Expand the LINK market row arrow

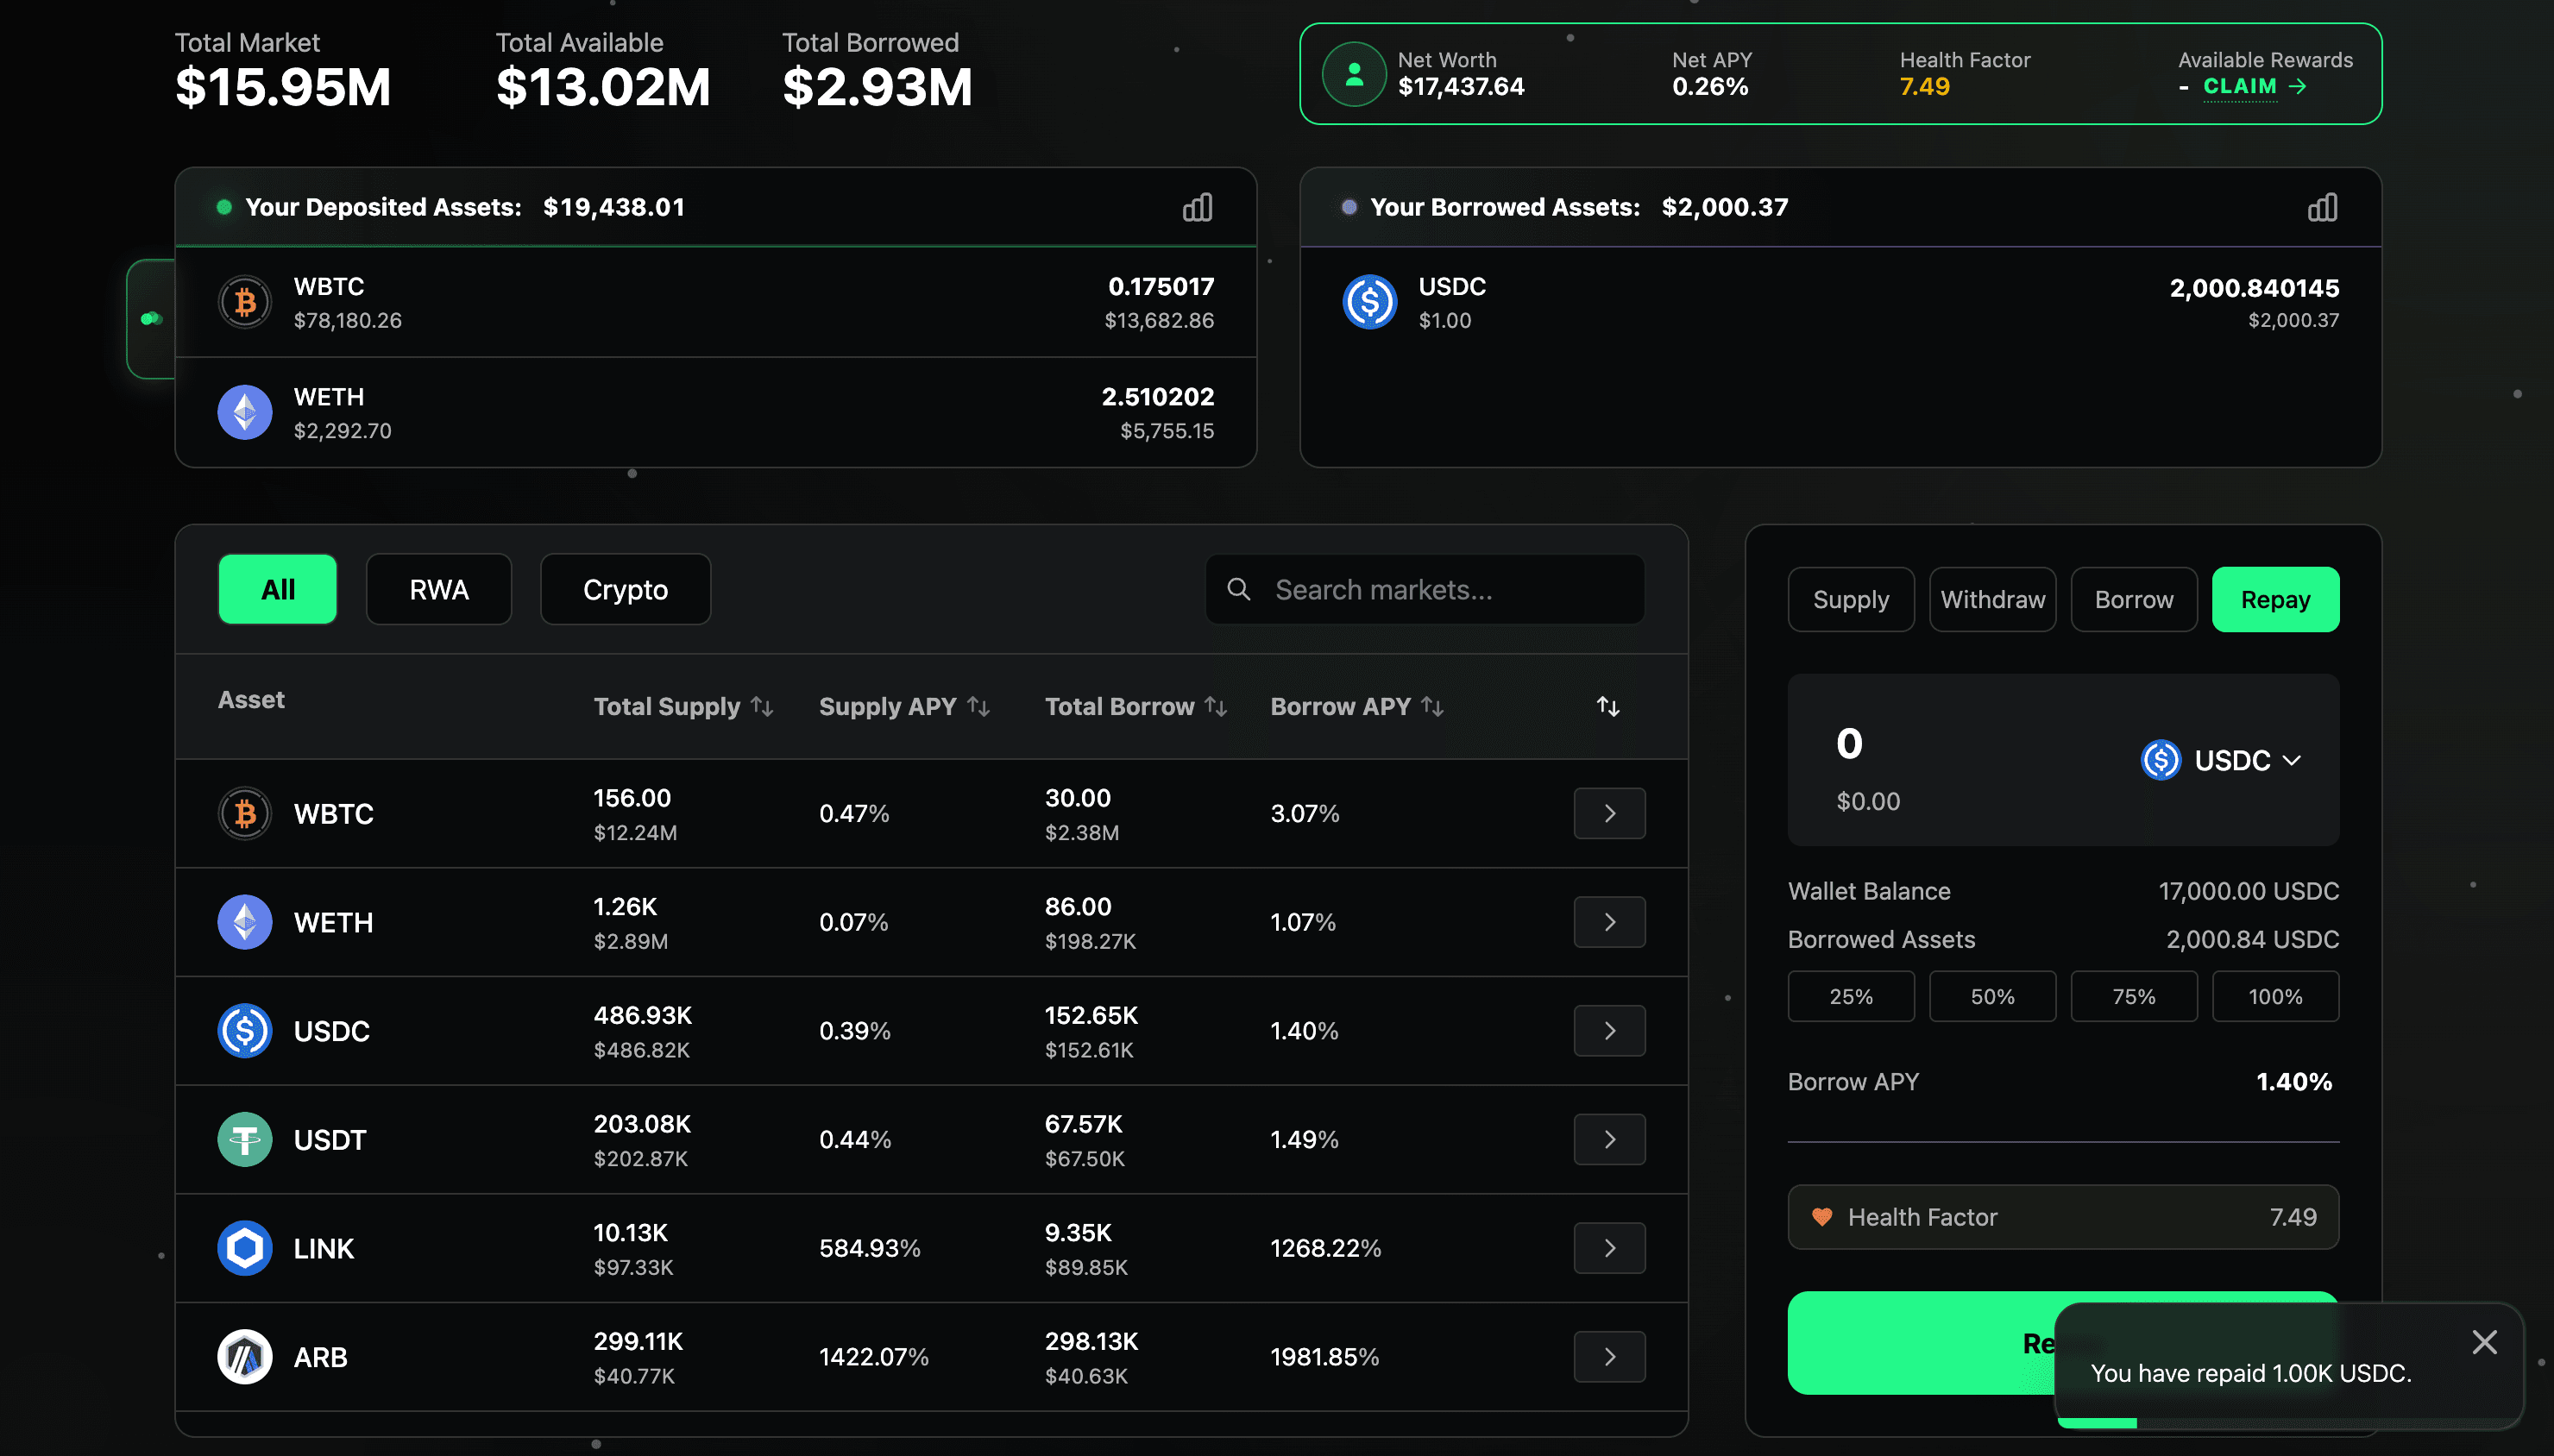pos(1608,1247)
